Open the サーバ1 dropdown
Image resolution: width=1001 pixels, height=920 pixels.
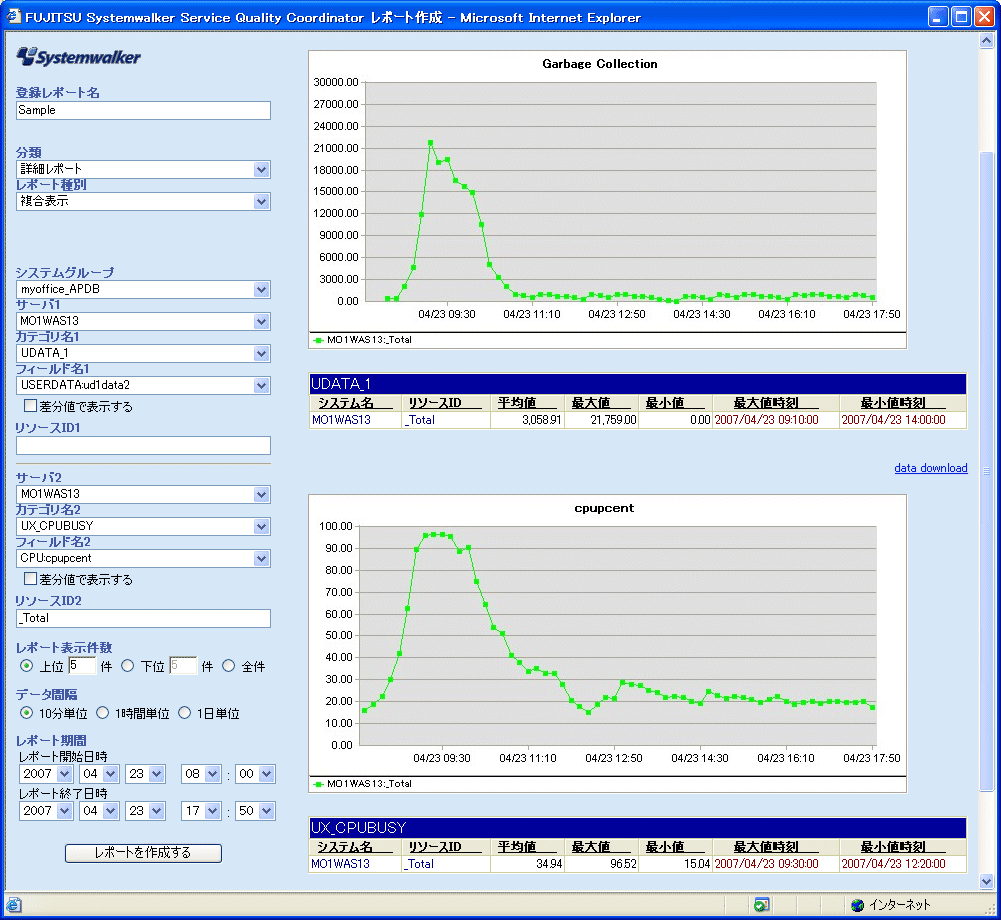pos(143,321)
